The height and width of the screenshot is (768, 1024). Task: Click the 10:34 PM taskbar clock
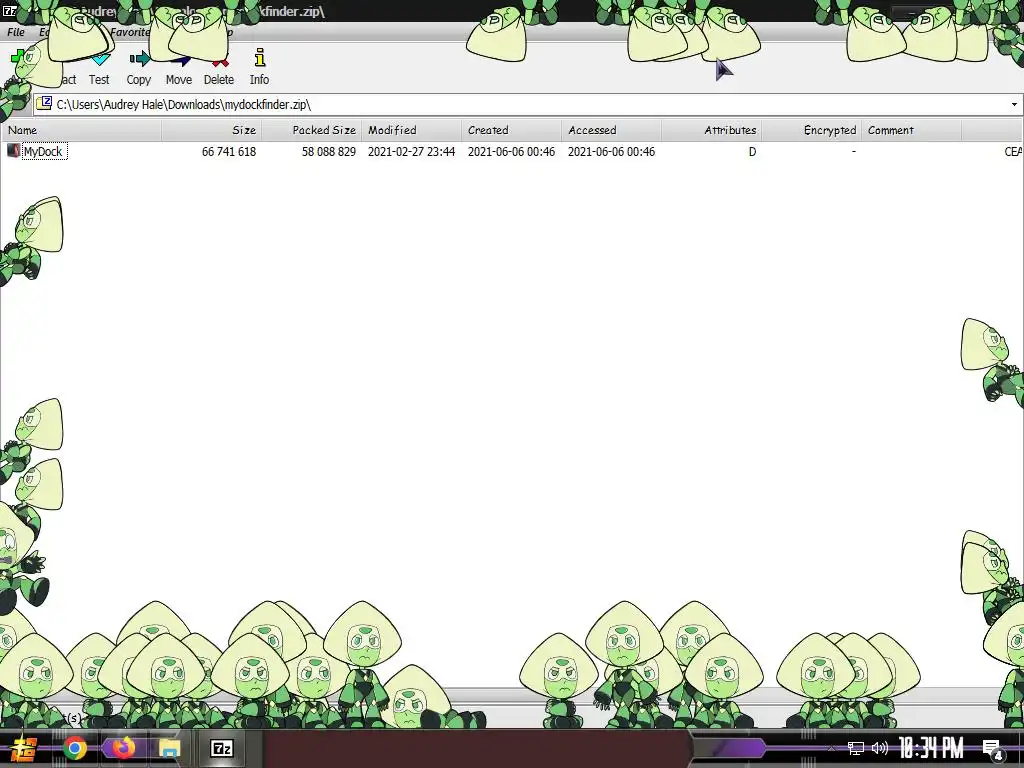[x=931, y=748]
